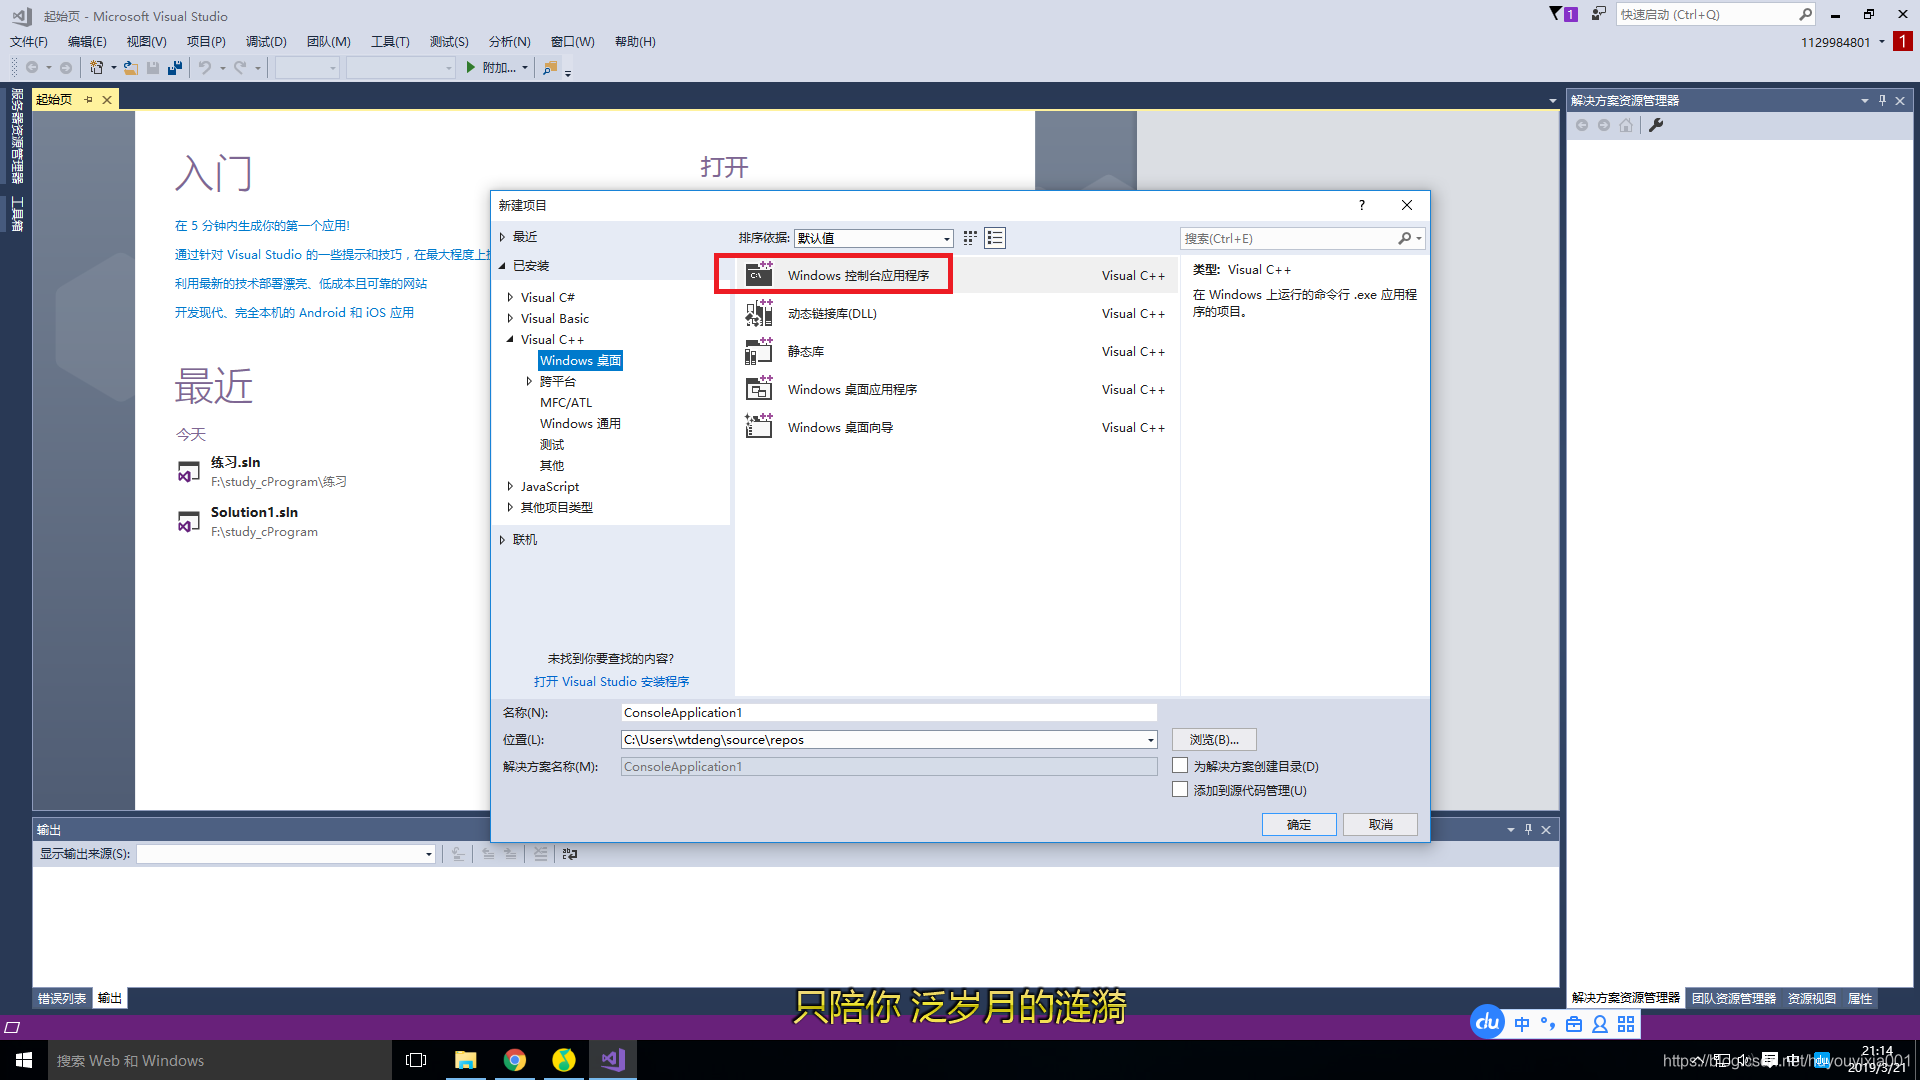This screenshot has height=1080, width=1920.
Task: Click the Save All toolbar icon
Action: (175, 67)
